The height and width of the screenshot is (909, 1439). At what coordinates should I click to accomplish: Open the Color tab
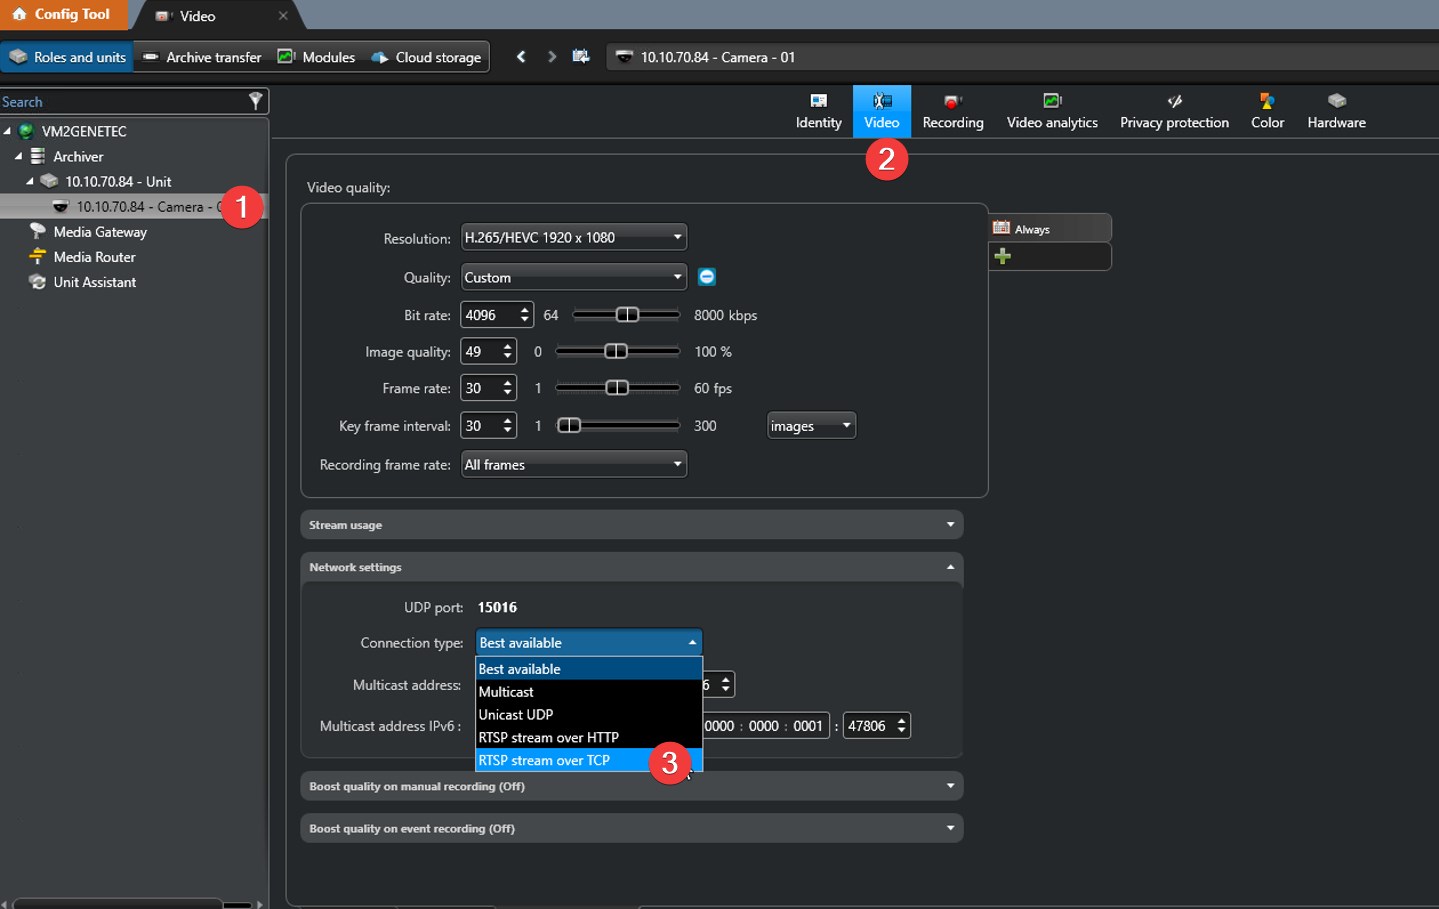tap(1267, 111)
